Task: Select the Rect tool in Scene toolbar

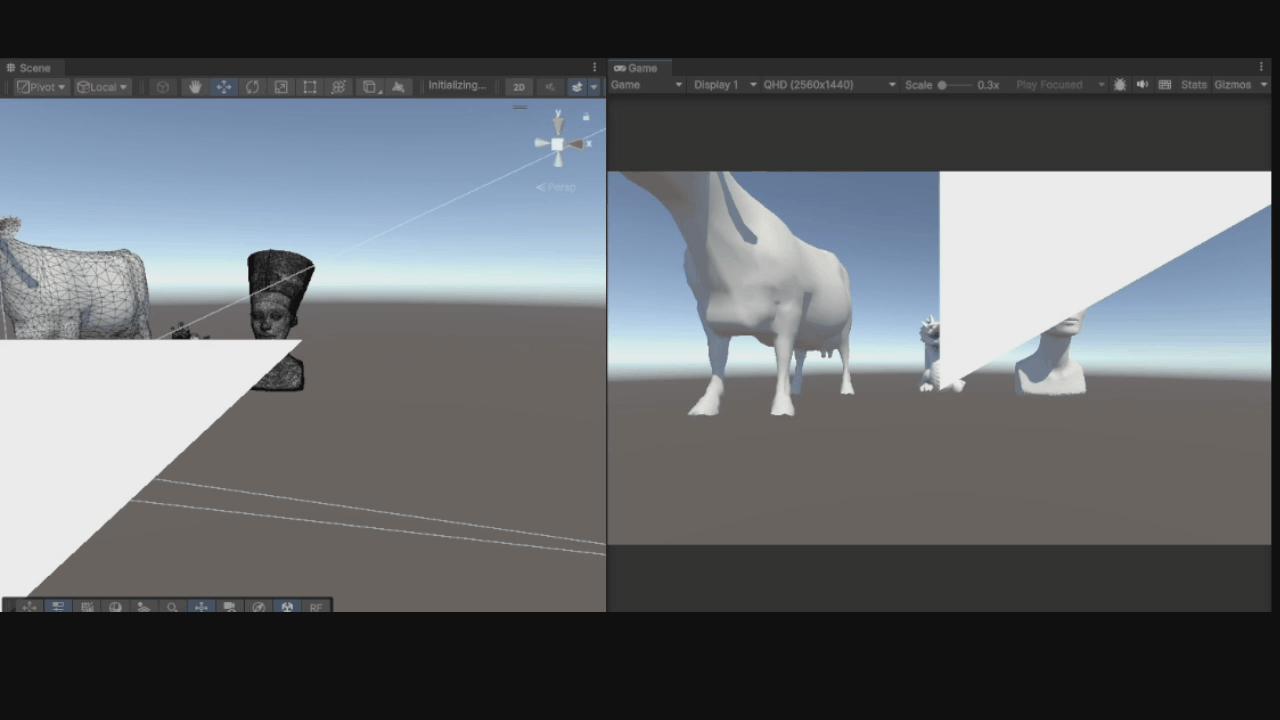Action: [x=310, y=87]
